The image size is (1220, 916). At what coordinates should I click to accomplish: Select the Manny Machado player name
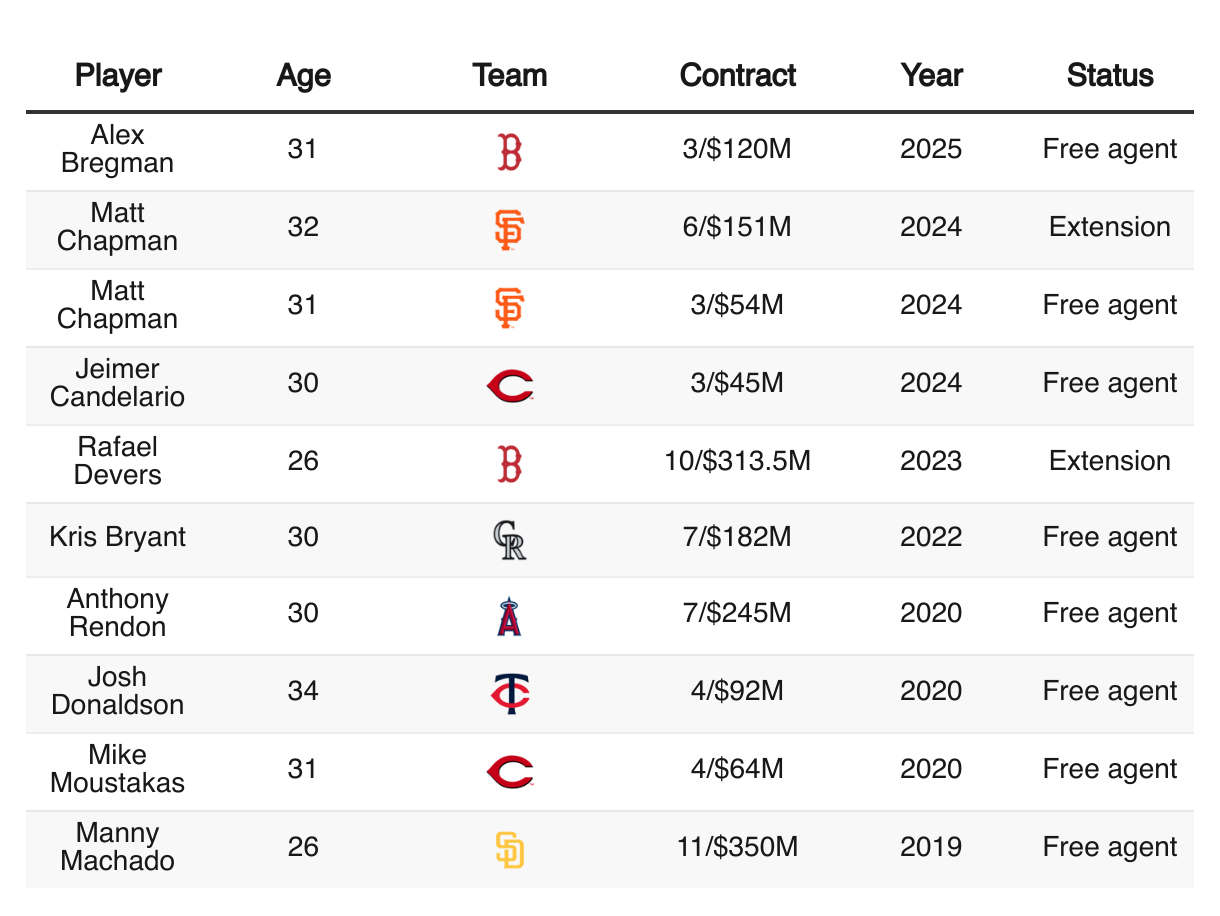[x=118, y=847]
